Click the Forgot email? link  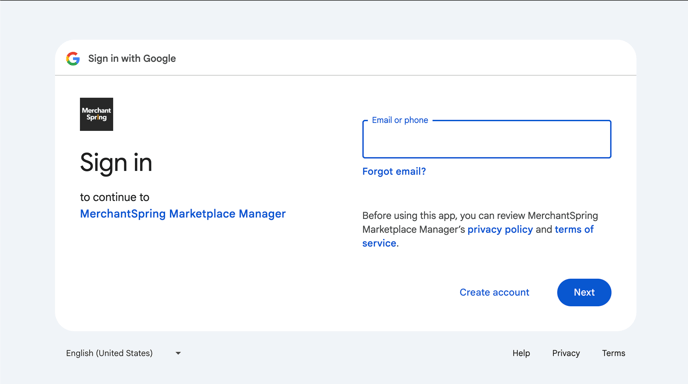pos(394,172)
